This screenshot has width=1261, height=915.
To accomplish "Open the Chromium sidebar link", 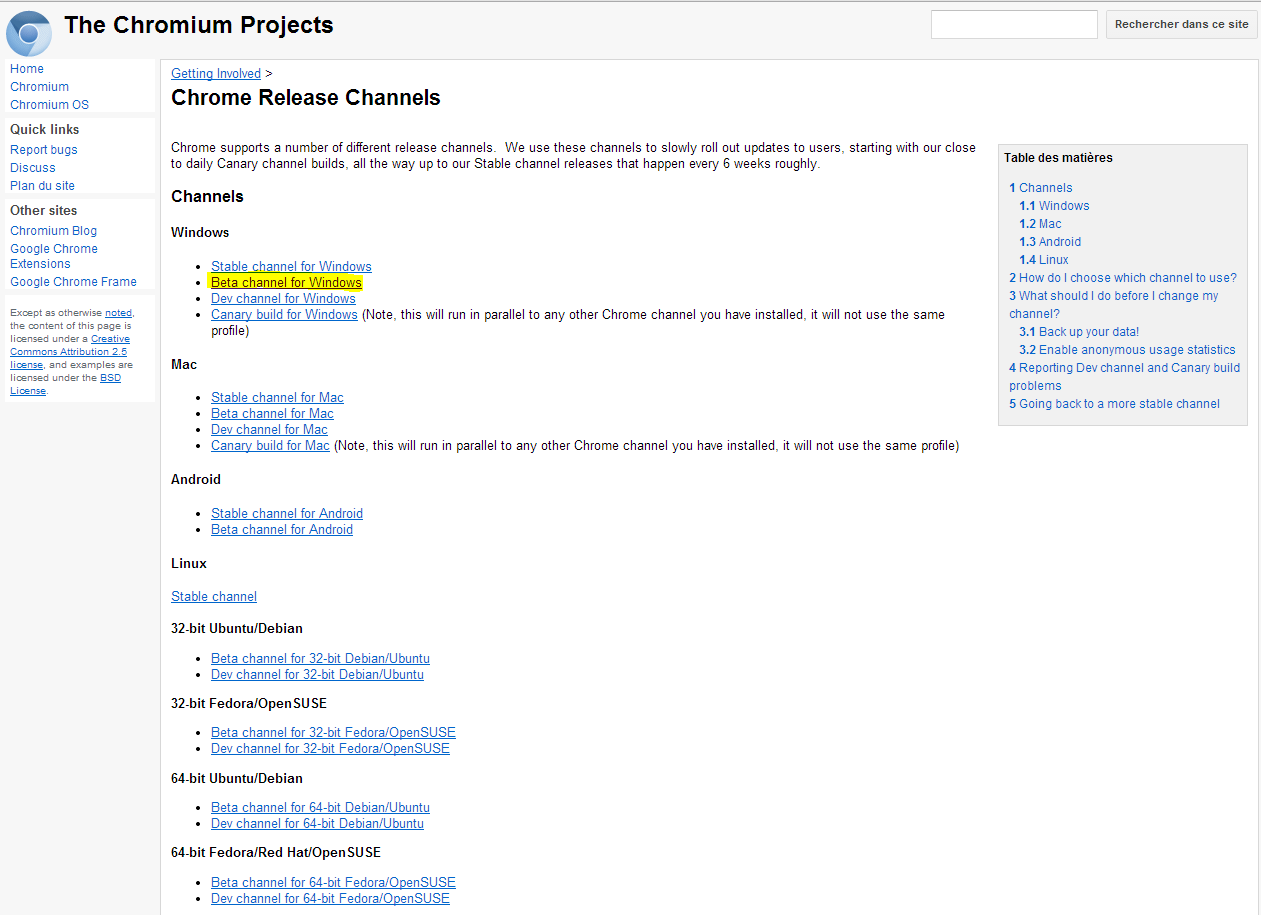I will click(39, 87).
